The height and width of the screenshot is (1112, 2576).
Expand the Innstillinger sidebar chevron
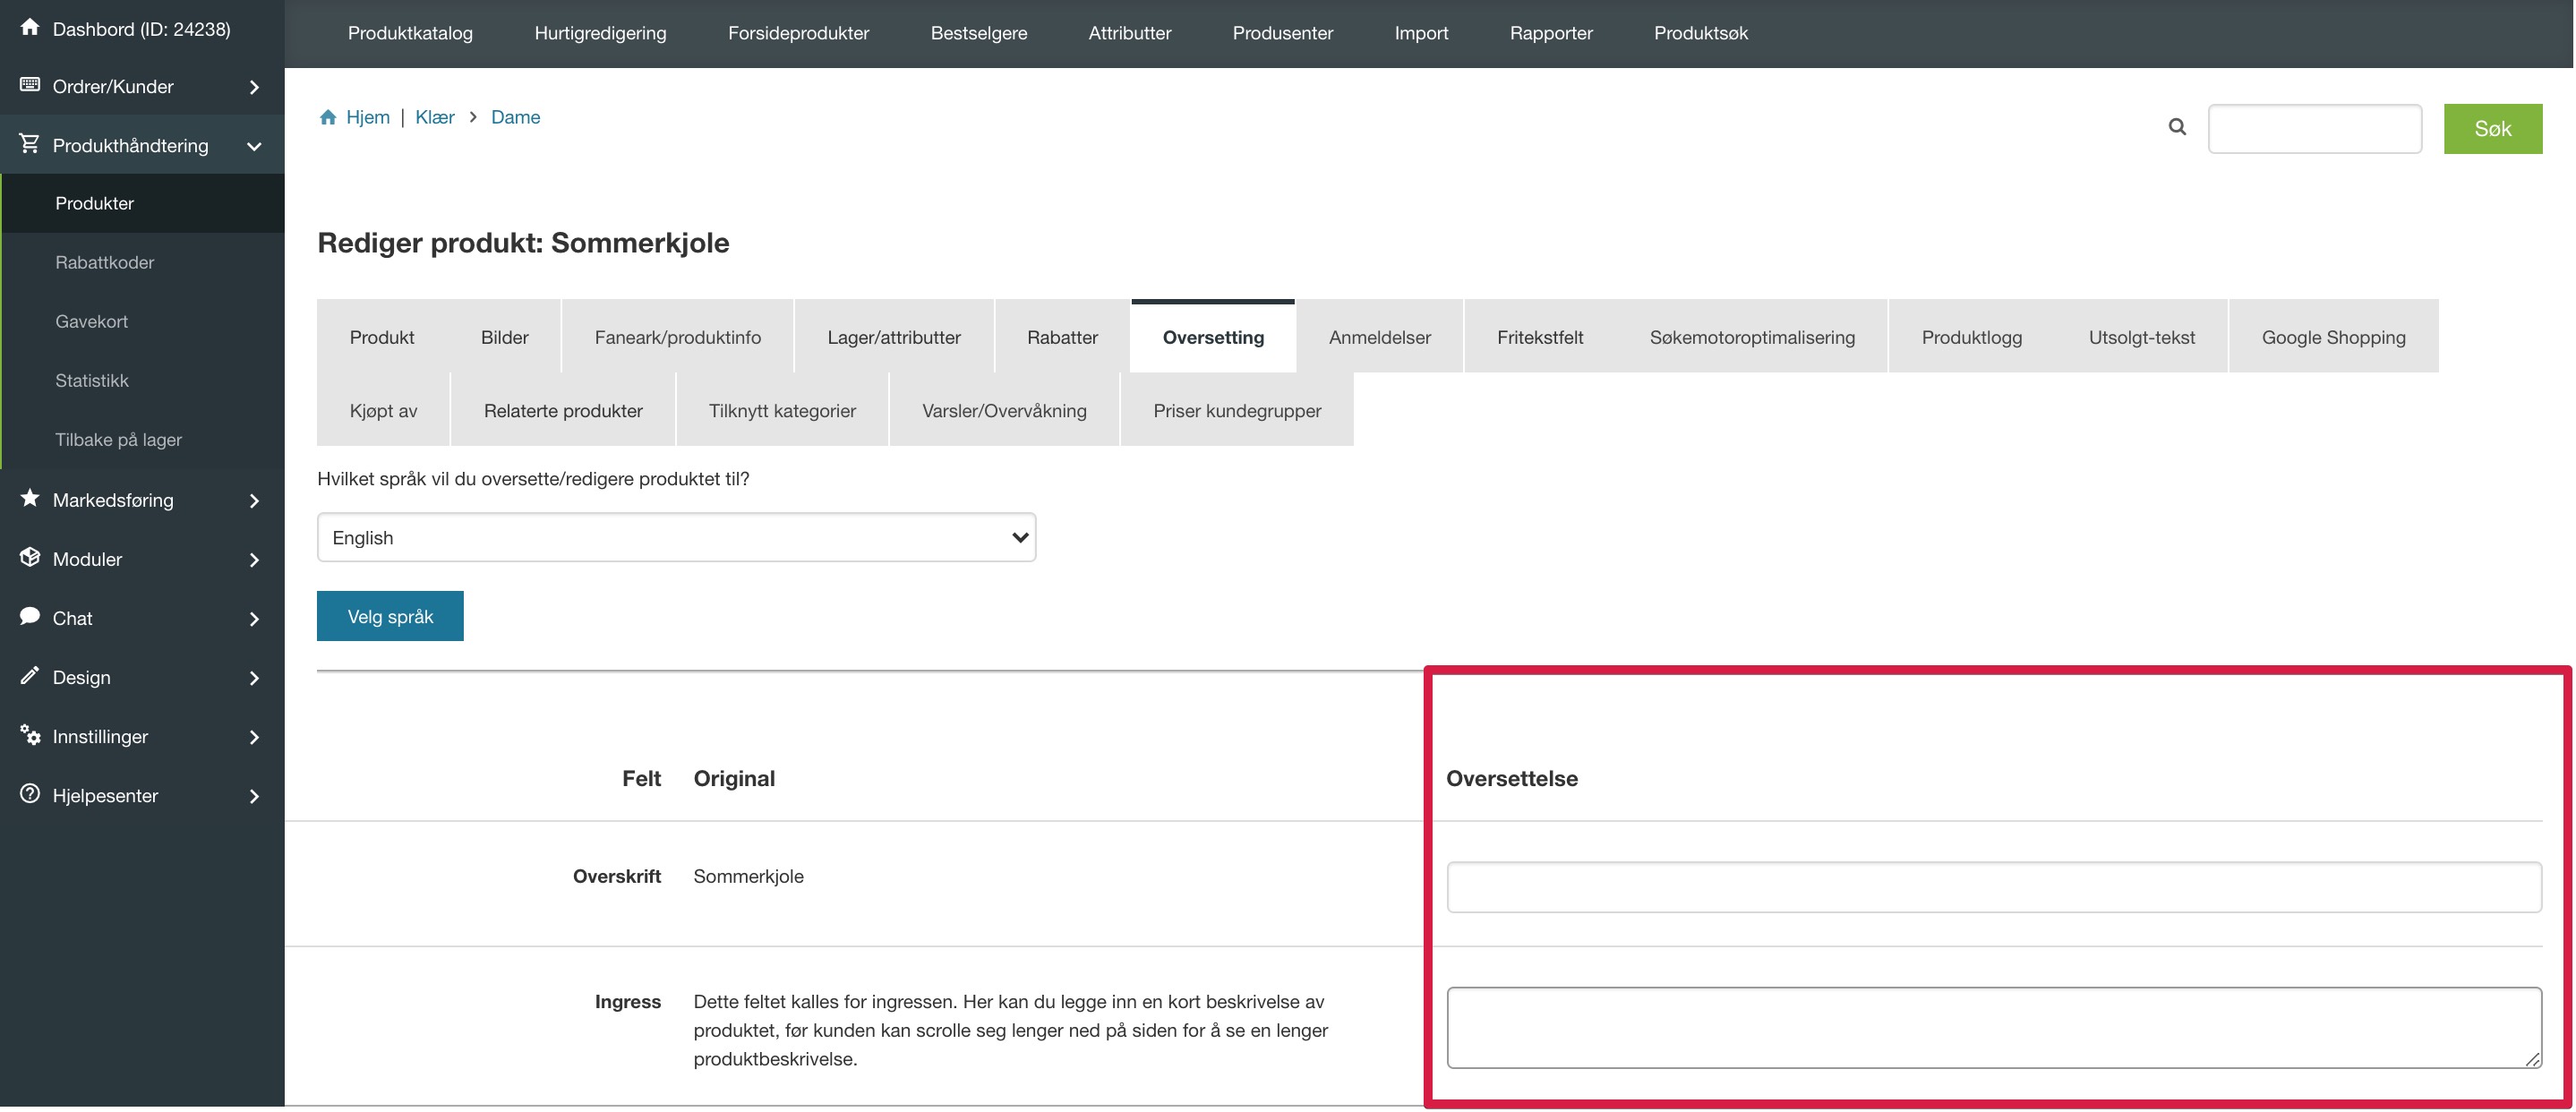point(254,737)
